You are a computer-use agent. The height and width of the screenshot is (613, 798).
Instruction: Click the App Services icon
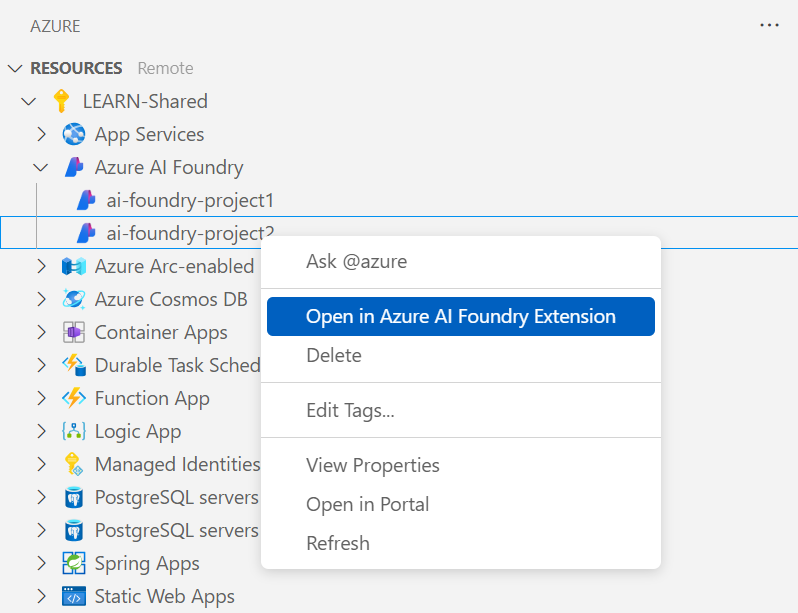click(x=74, y=134)
